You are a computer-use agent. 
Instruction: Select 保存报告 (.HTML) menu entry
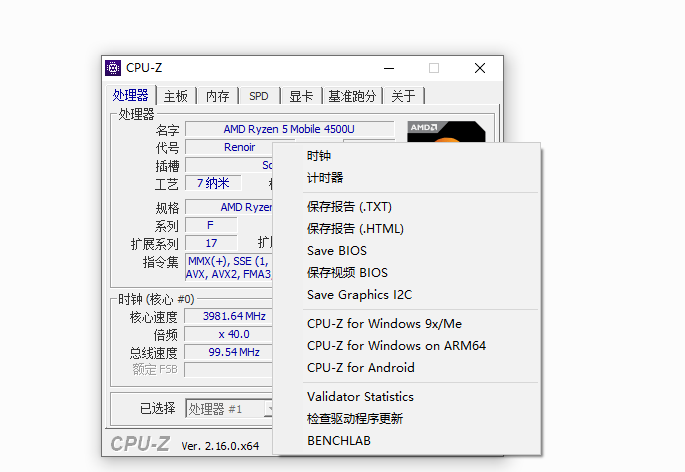point(407,229)
